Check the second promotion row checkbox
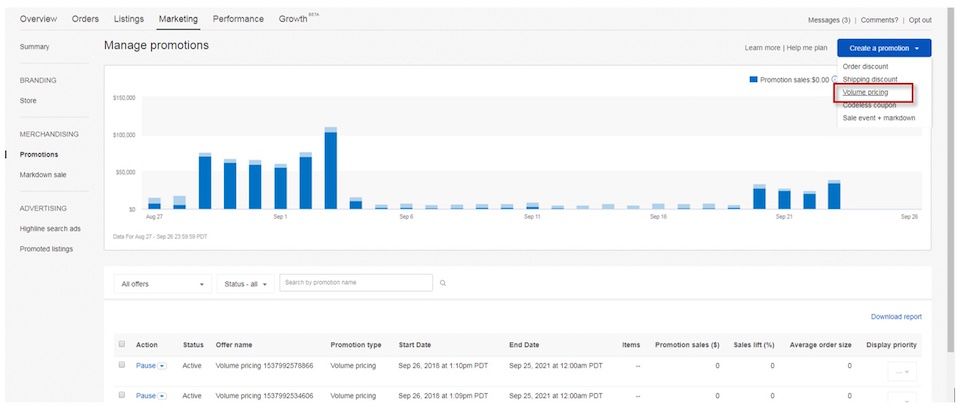 [x=122, y=396]
